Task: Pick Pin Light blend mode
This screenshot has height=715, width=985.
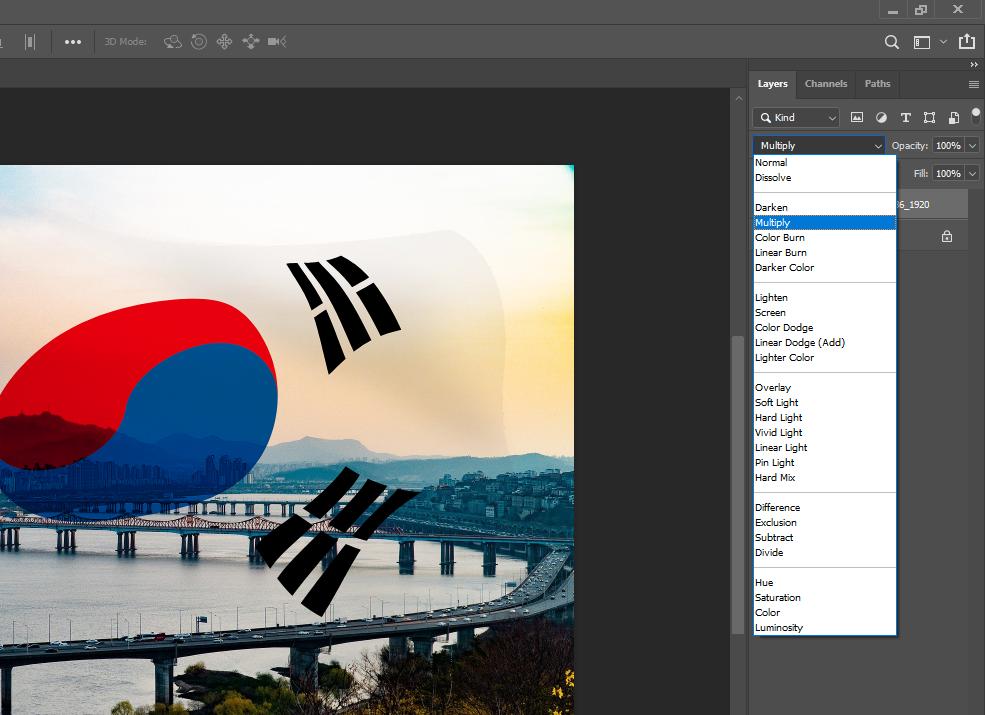Action: coord(824,462)
